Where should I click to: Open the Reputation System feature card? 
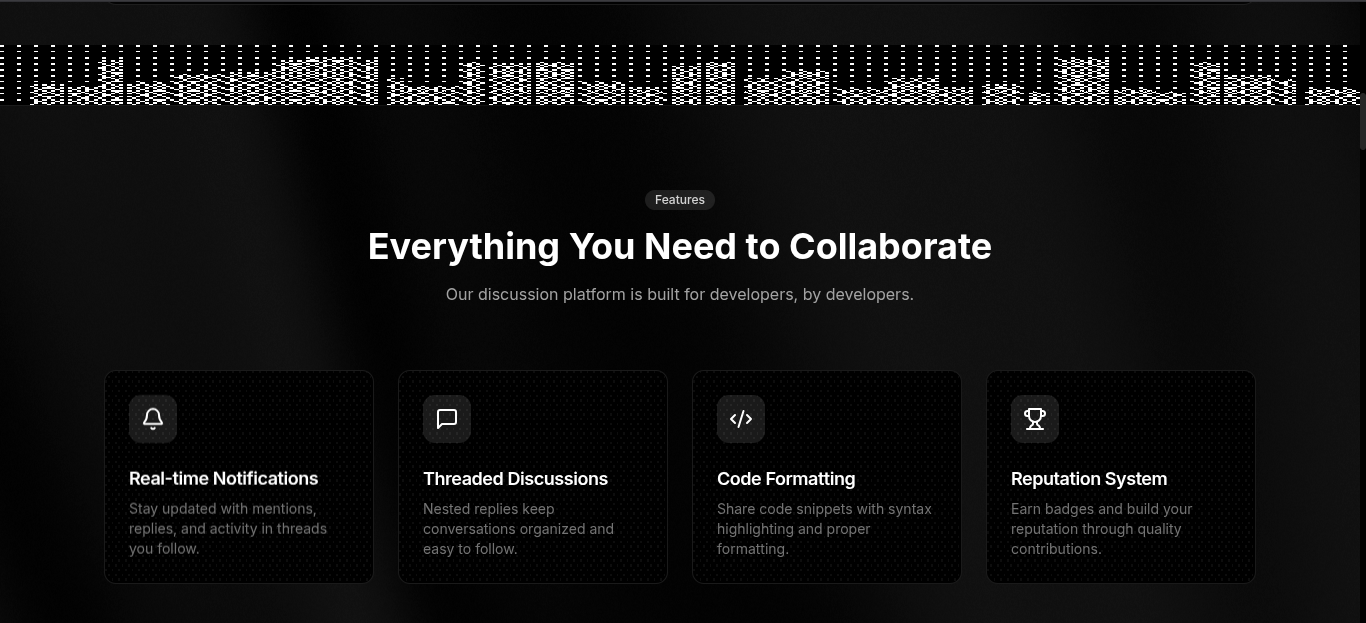point(1121,476)
